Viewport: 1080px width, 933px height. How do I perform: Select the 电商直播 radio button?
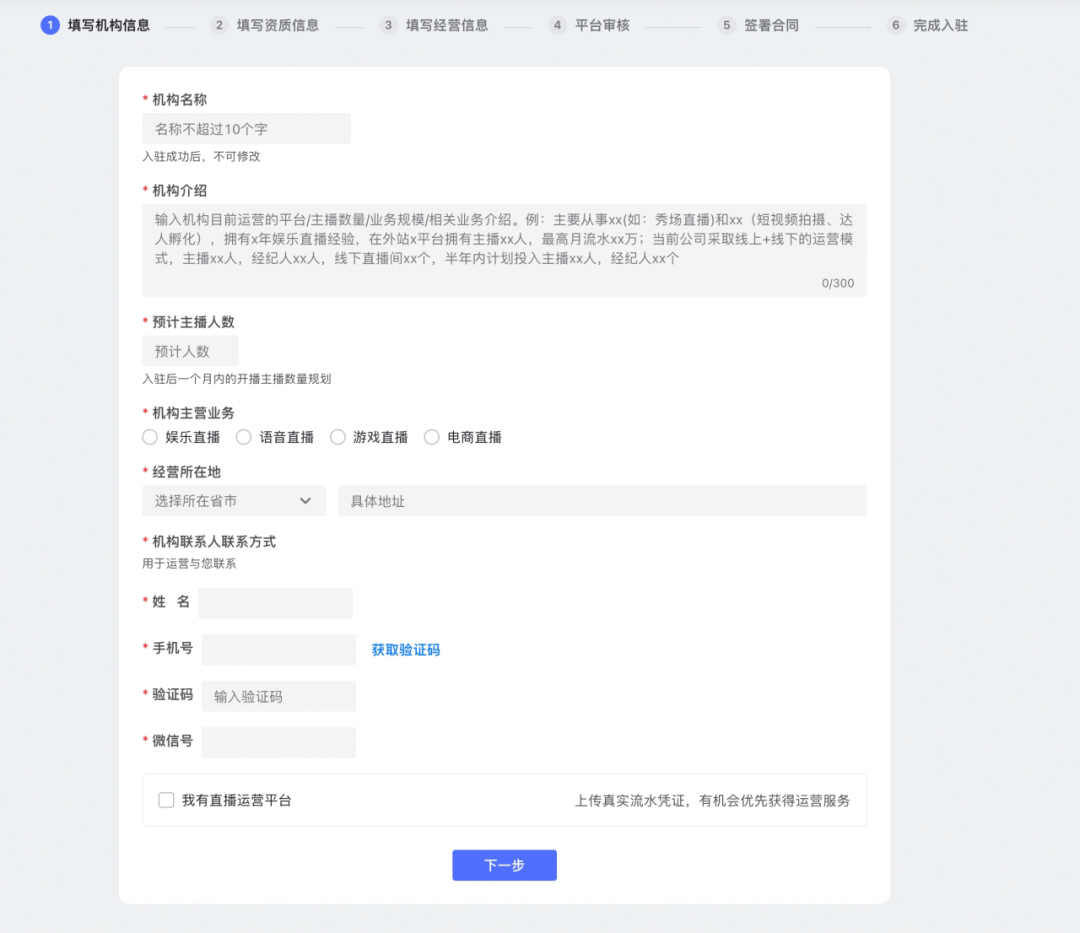432,437
